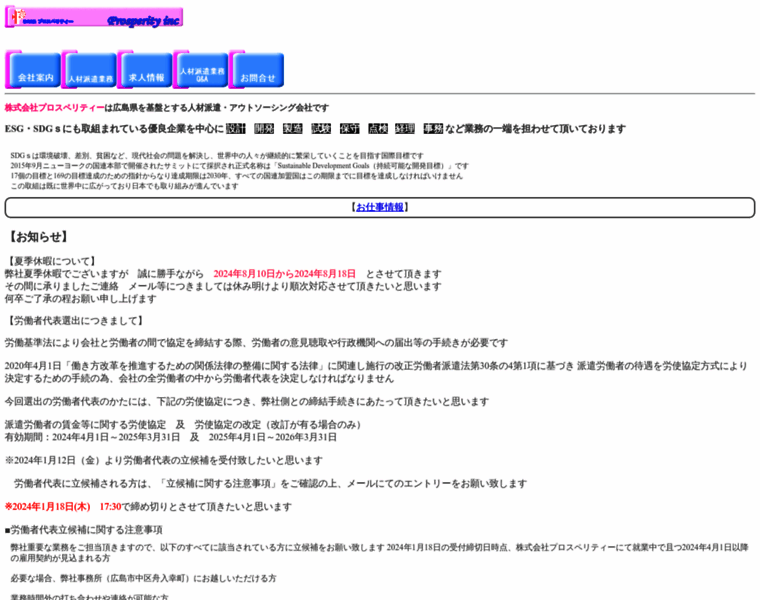Viewport: 760px width, 600px height.
Task: Click the Sustainable Development Goals text line
Action: (x=239, y=166)
